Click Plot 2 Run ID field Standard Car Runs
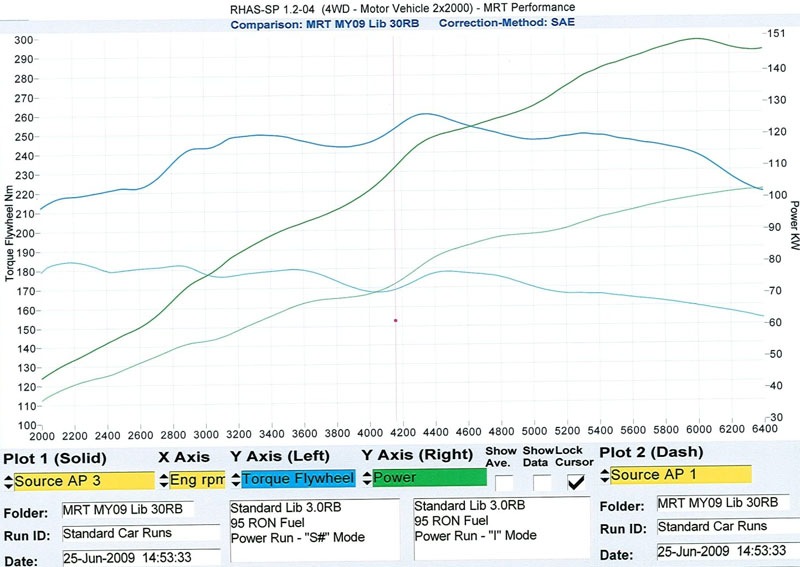Viewport: 800px width, 567px height. click(728, 526)
